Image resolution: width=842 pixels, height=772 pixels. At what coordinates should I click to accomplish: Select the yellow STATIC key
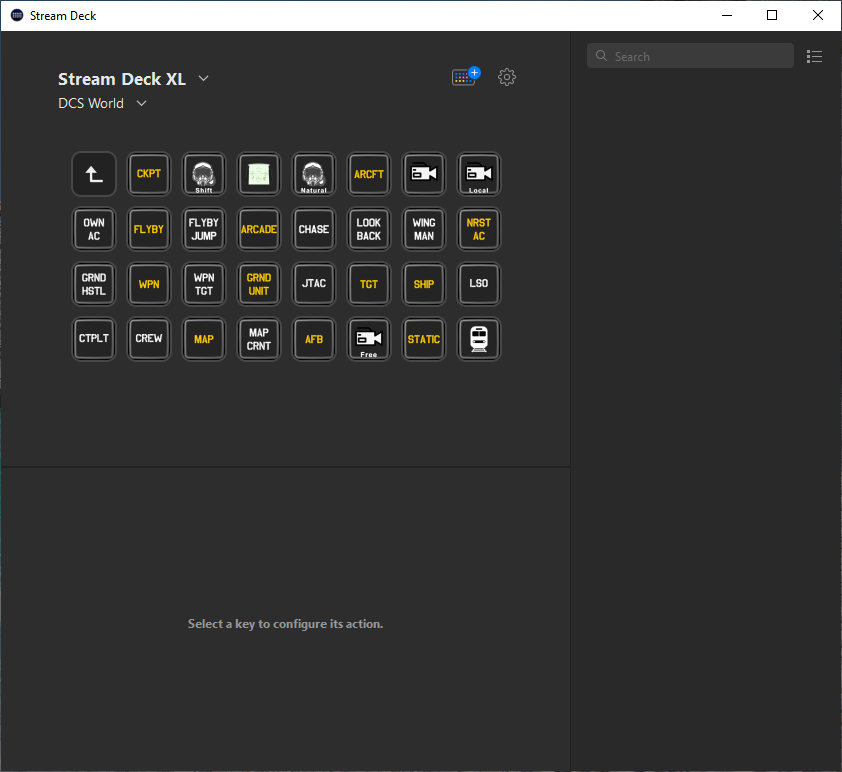[424, 339]
